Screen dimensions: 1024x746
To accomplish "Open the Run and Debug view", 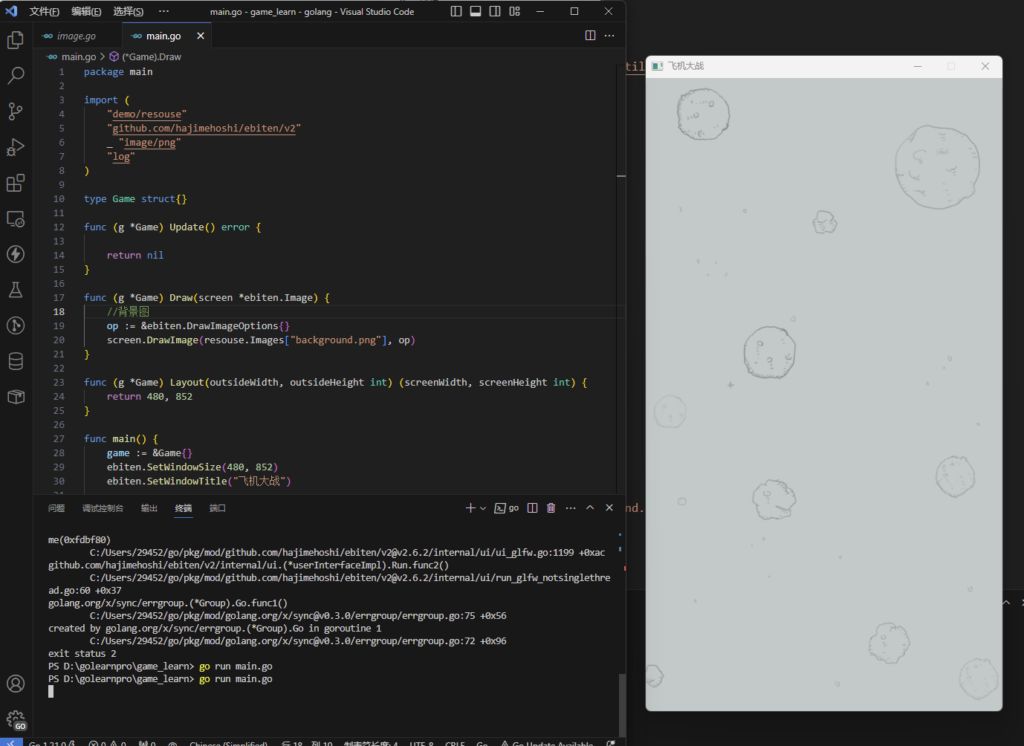I will 16,147.
